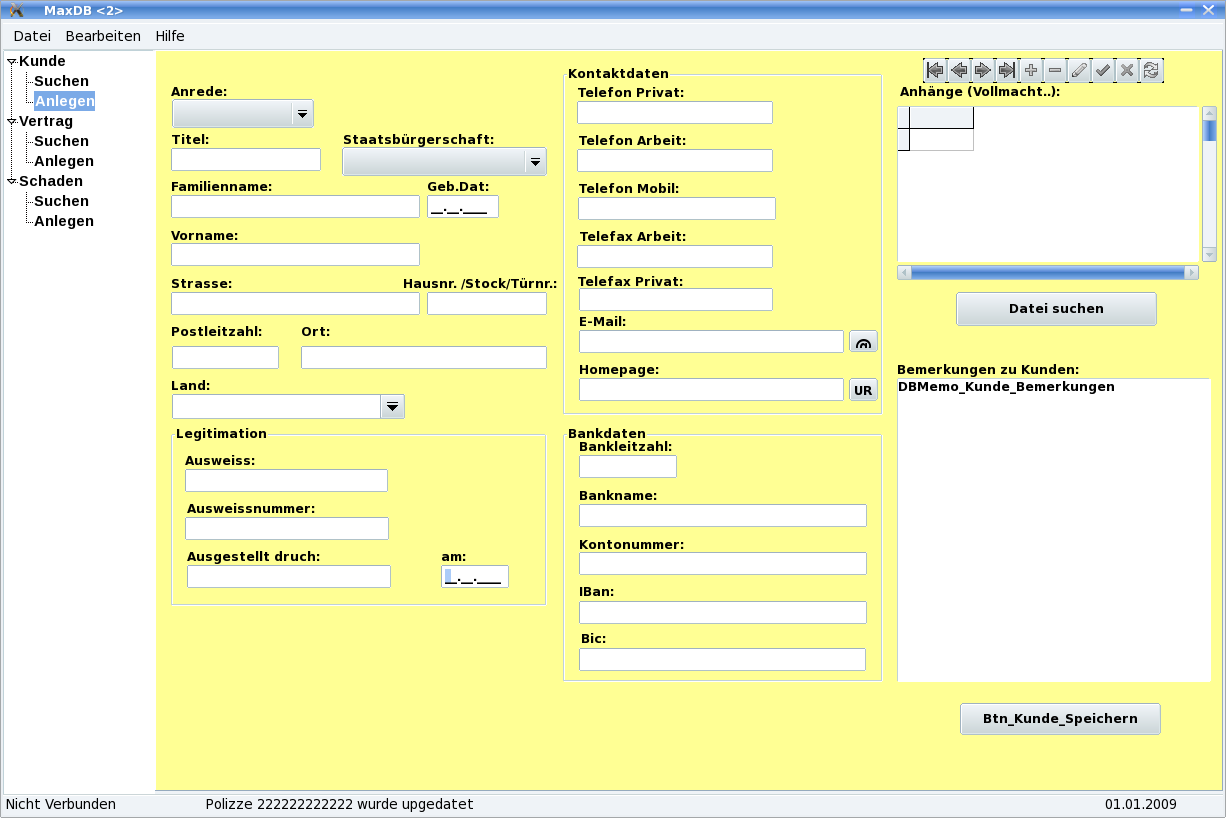Focus the Familienname input field
Viewport: 1226px width, 818px height.
295,207
